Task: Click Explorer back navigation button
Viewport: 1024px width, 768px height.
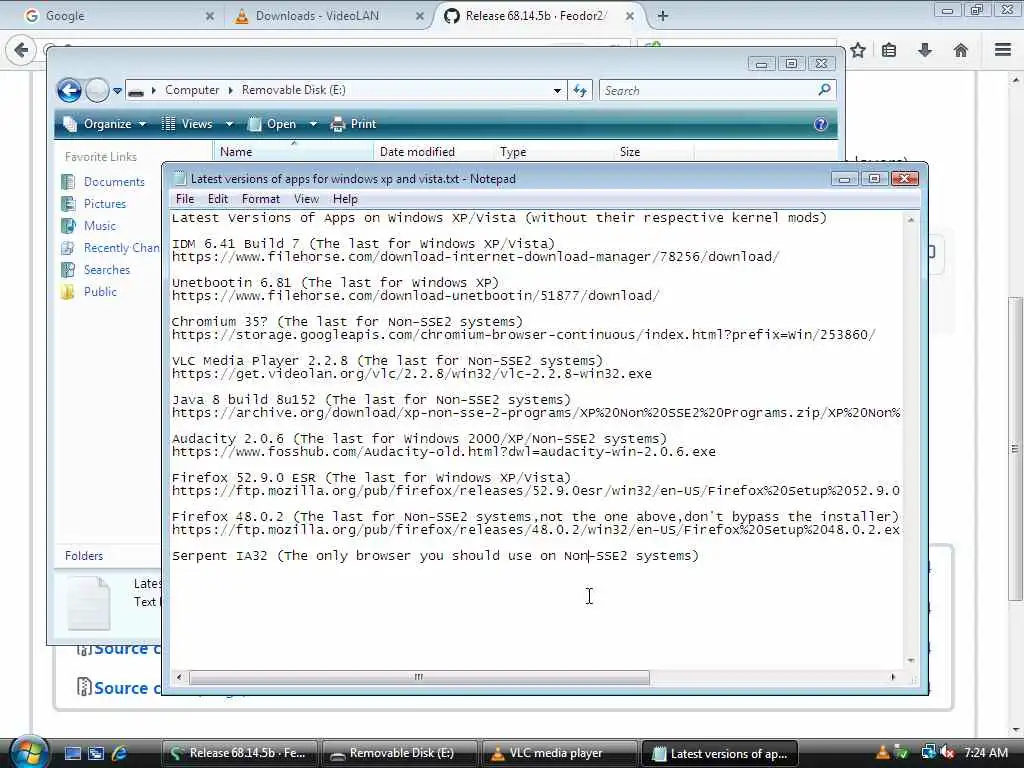Action: point(69,90)
